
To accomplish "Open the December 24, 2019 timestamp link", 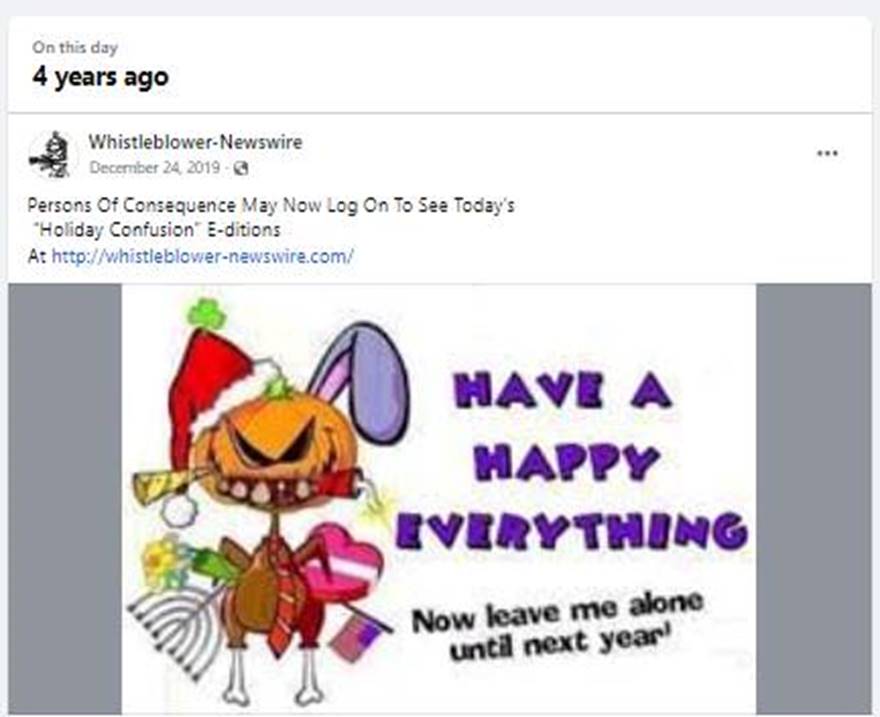I will 155,168.
